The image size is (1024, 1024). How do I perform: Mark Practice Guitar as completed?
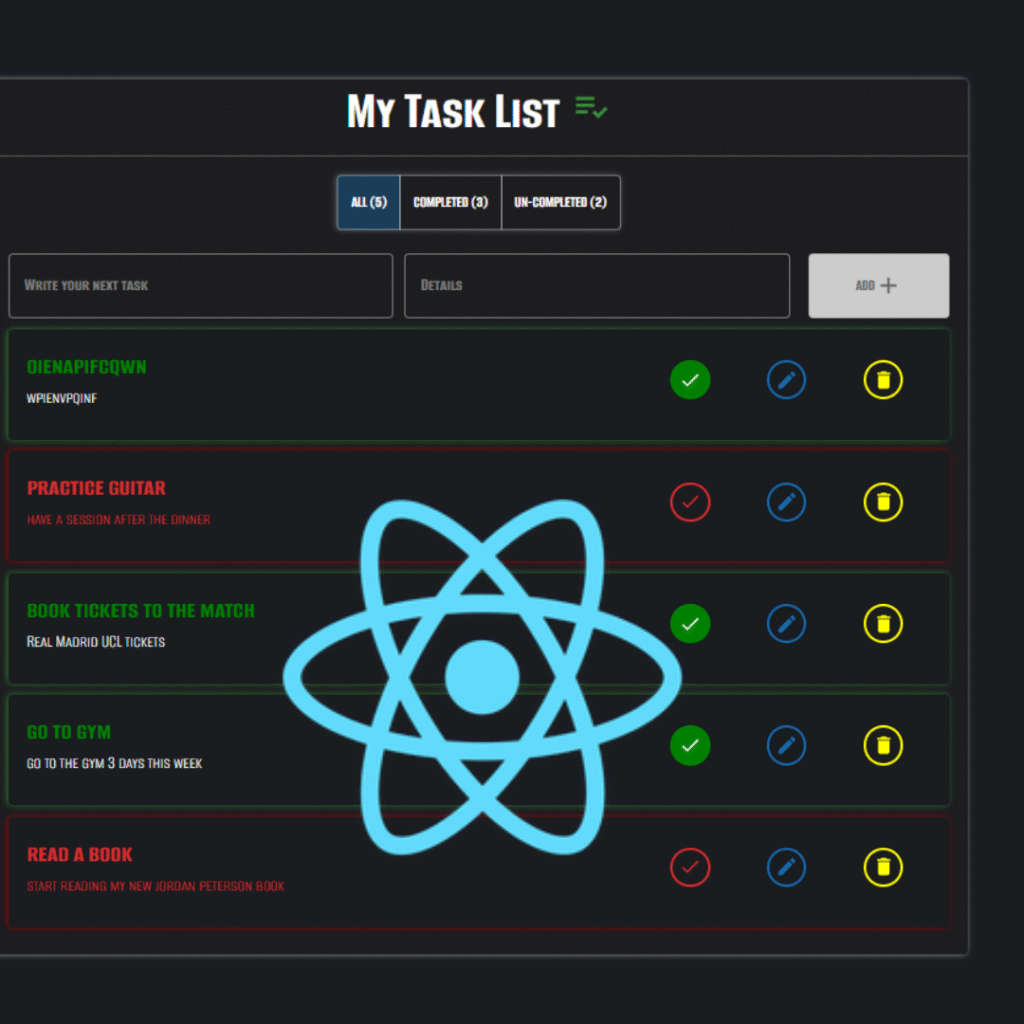tap(690, 502)
